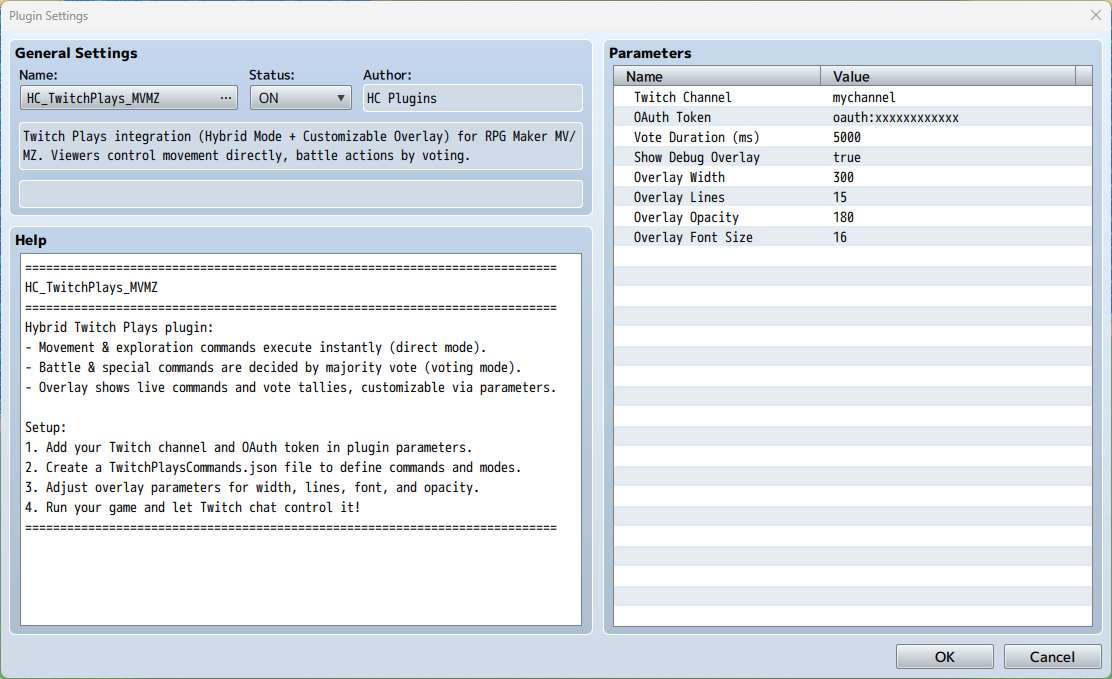Select the Twitch Channel parameter row
This screenshot has width=1112, height=679.
click(852, 97)
